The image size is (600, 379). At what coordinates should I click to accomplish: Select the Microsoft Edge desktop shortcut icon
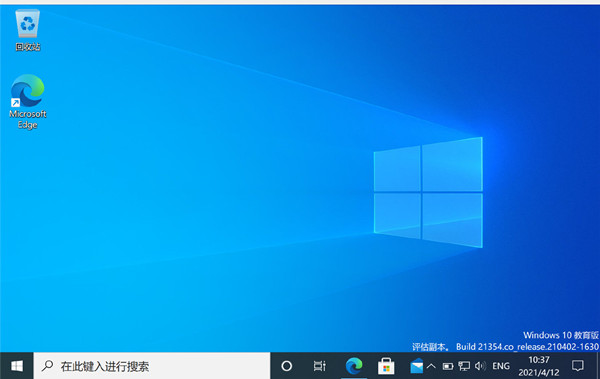click(x=28, y=91)
